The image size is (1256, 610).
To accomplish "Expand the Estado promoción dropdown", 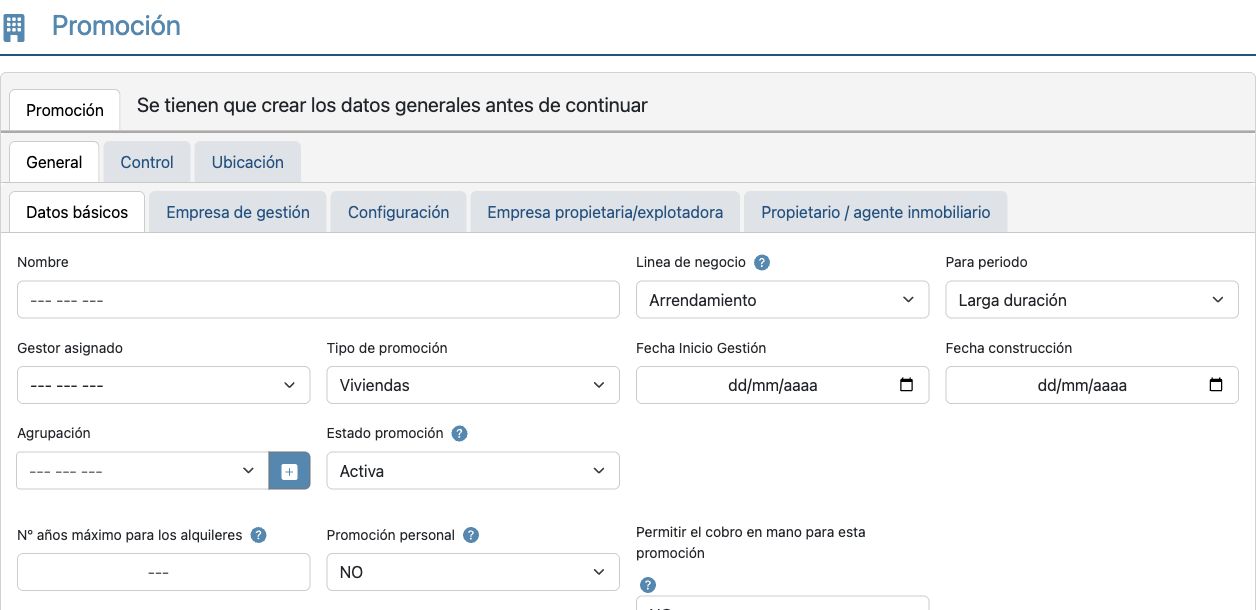I will pos(473,471).
